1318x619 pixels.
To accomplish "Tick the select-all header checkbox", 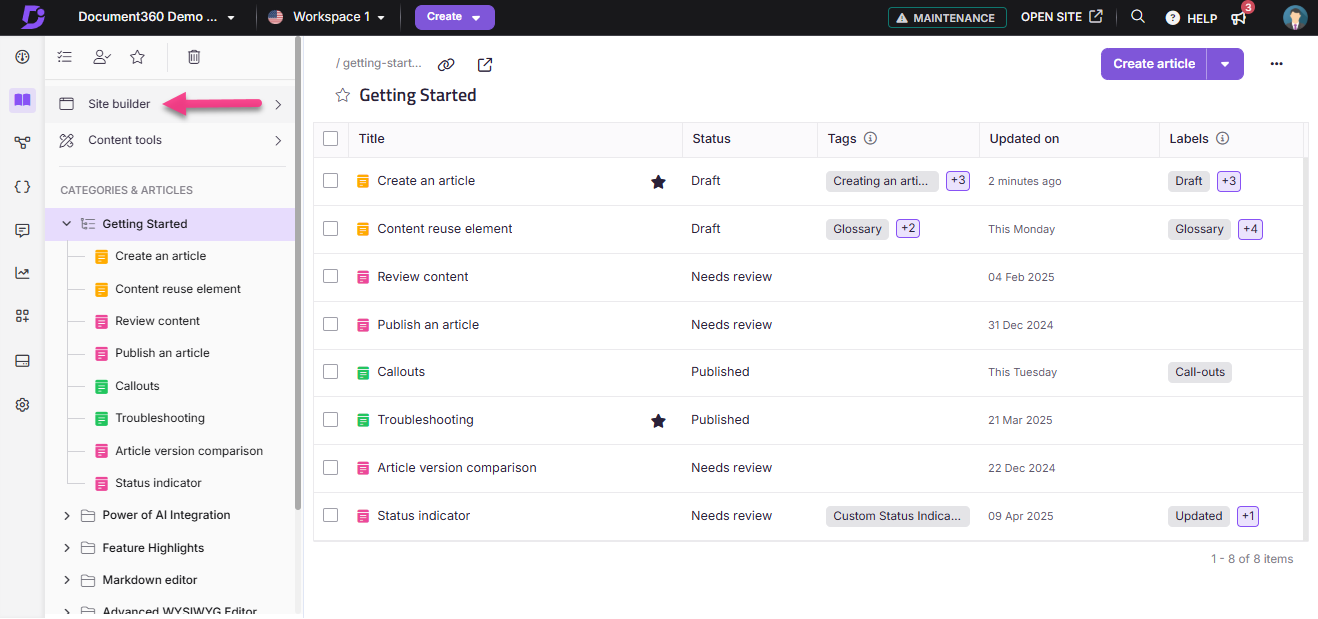I will [x=331, y=139].
